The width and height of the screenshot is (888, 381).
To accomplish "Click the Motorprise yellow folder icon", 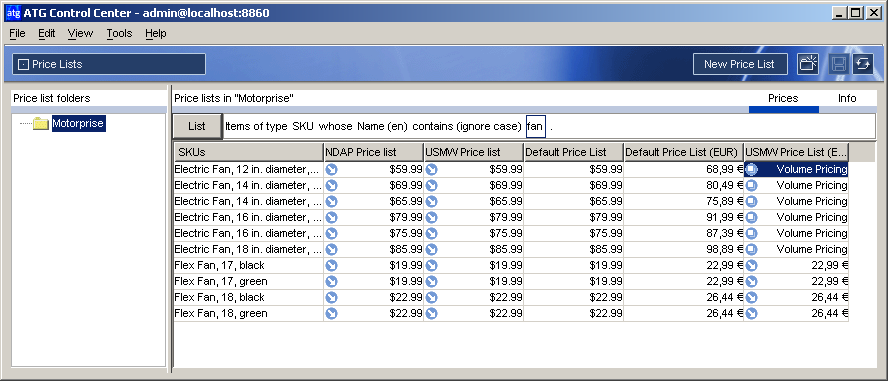I will (x=41, y=123).
